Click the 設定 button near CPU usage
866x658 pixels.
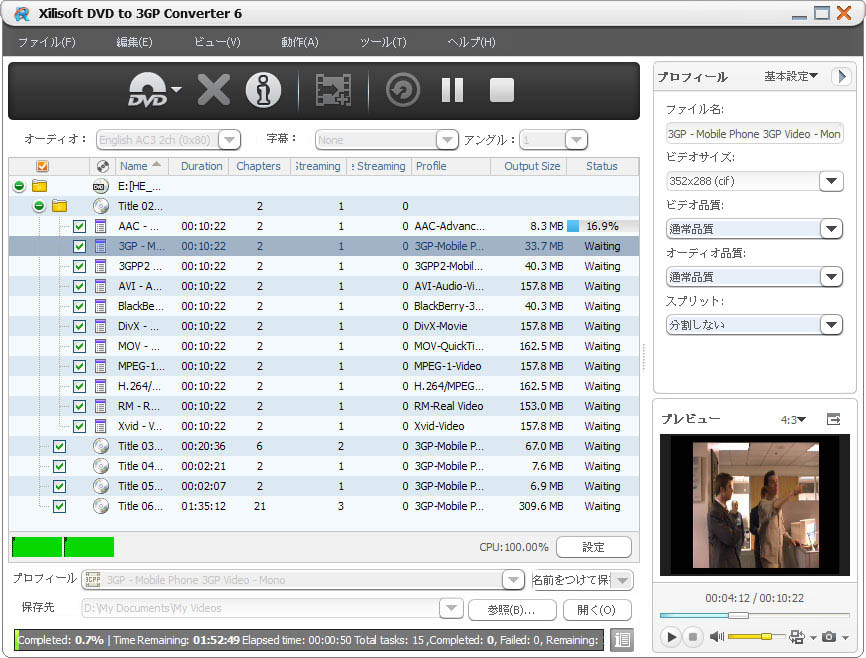[x=593, y=547]
